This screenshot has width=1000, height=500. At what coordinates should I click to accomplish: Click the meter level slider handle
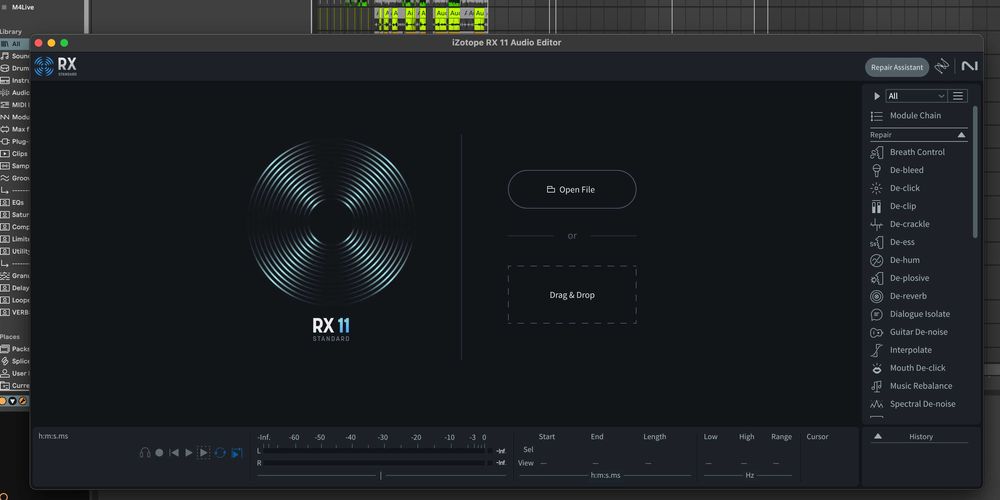click(381, 475)
